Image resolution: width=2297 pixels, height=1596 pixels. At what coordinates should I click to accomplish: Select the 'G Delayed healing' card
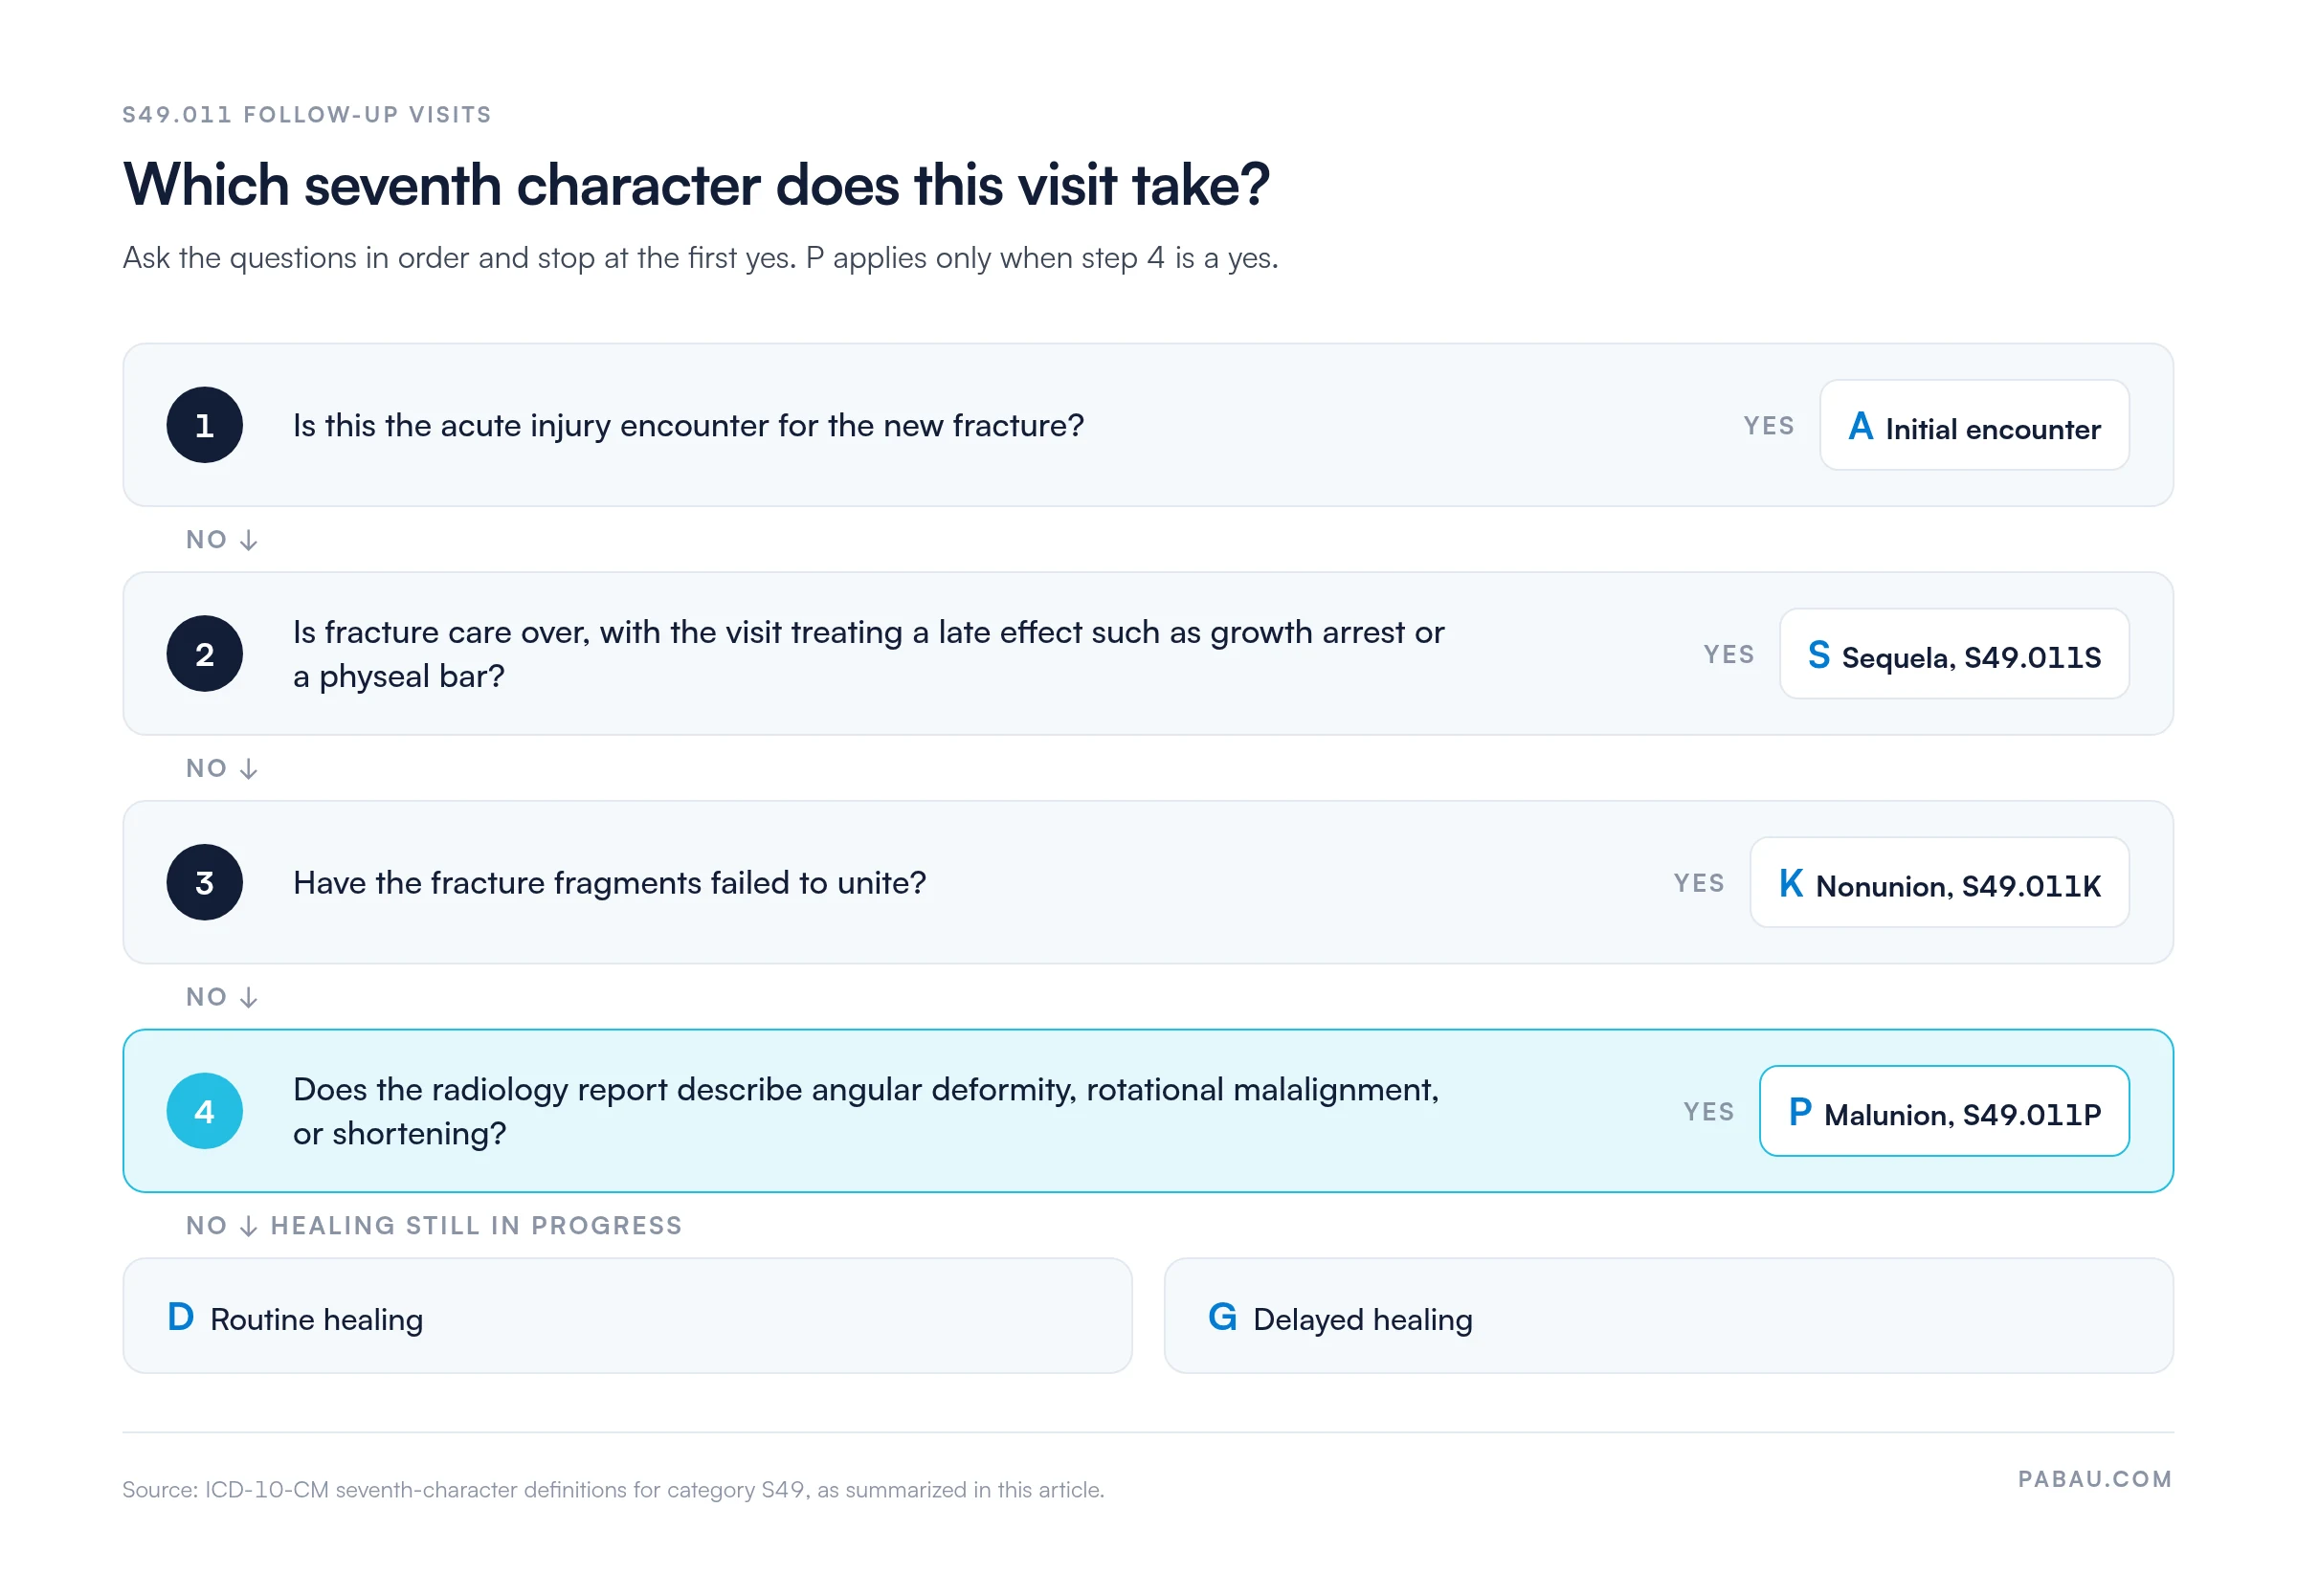pyautogui.click(x=1667, y=1316)
